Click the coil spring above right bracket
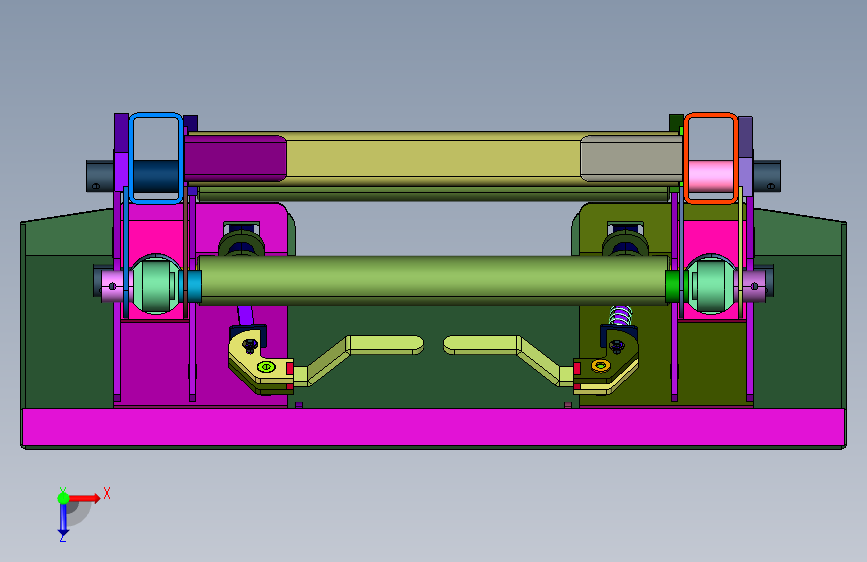Image resolution: width=867 pixels, height=562 pixels. (620, 316)
